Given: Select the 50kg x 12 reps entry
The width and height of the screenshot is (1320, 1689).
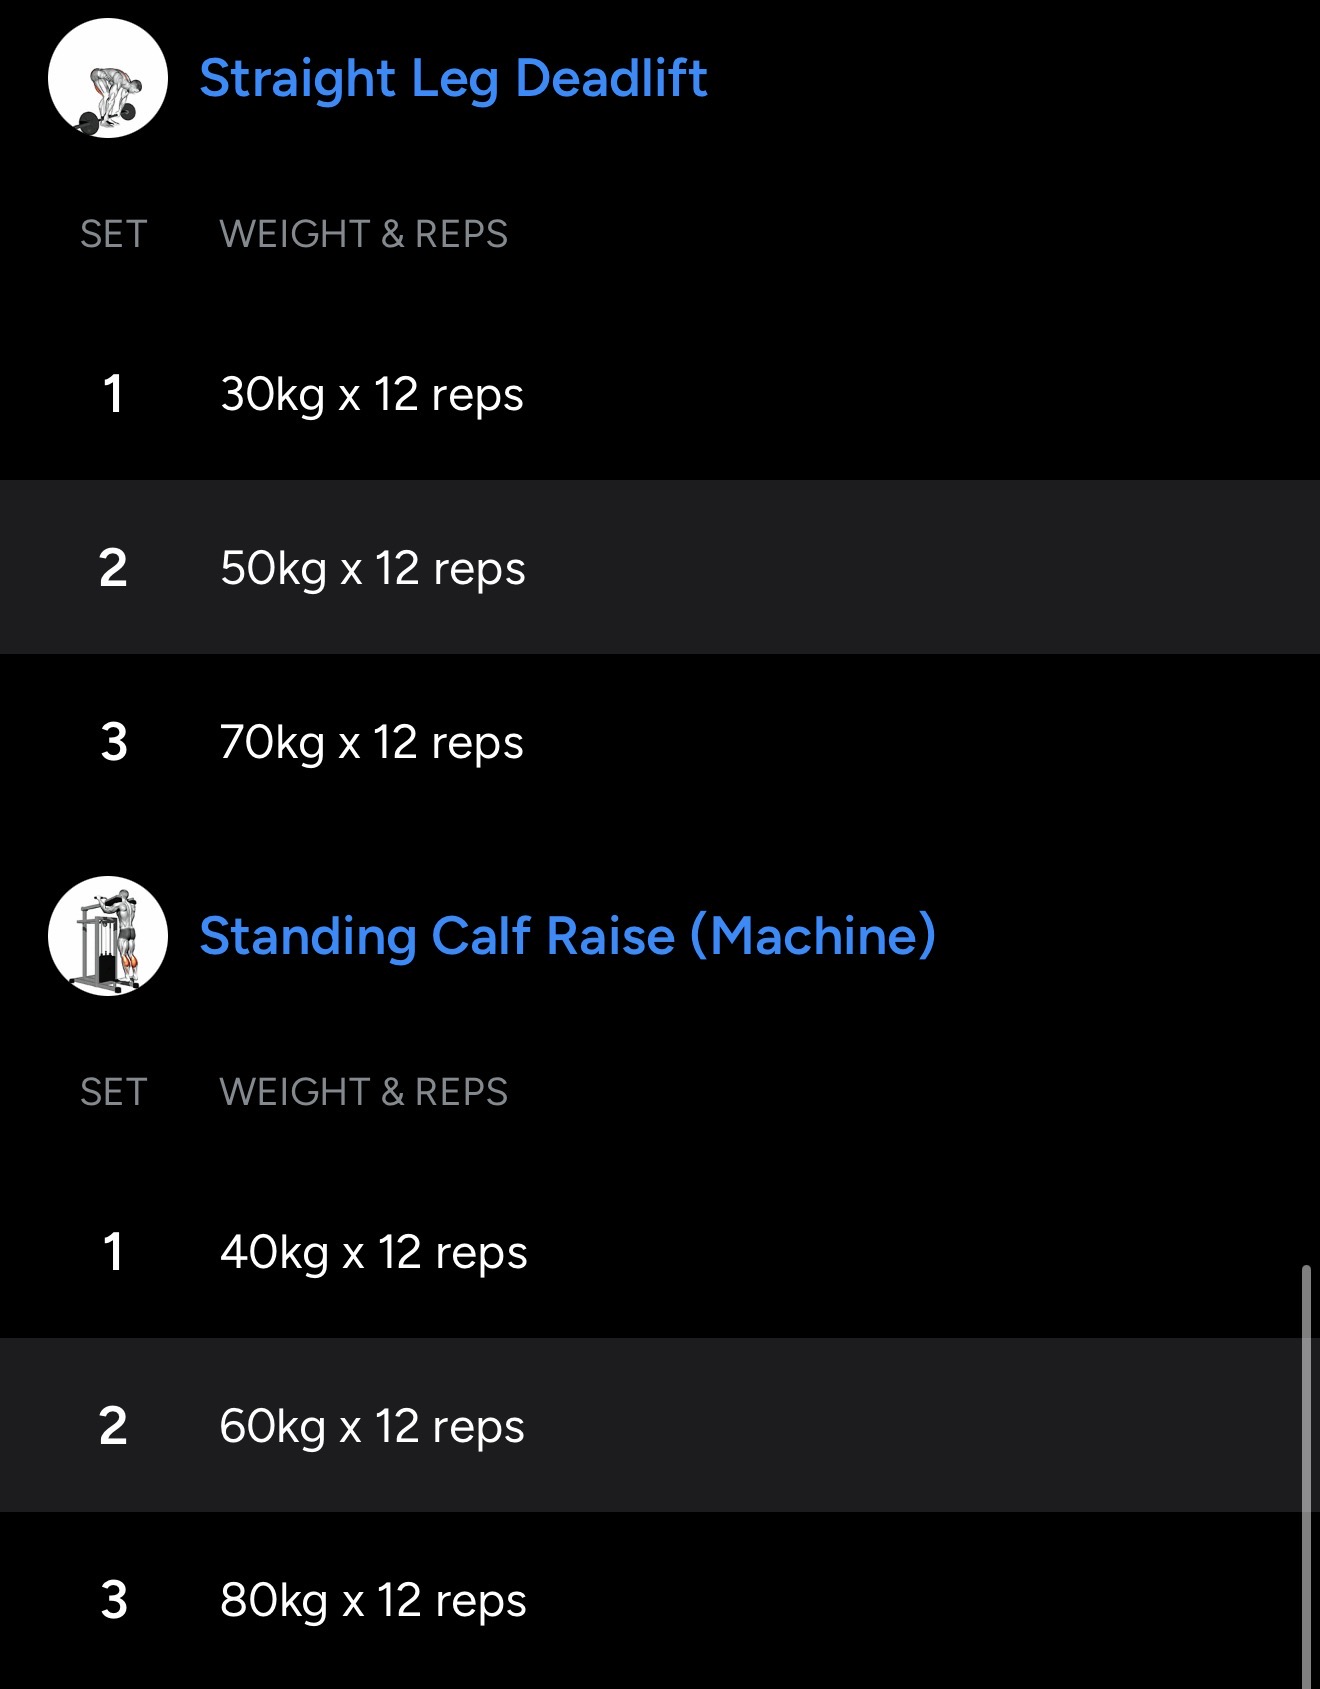Looking at the screenshot, I should pyautogui.click(x=372, y=568).
